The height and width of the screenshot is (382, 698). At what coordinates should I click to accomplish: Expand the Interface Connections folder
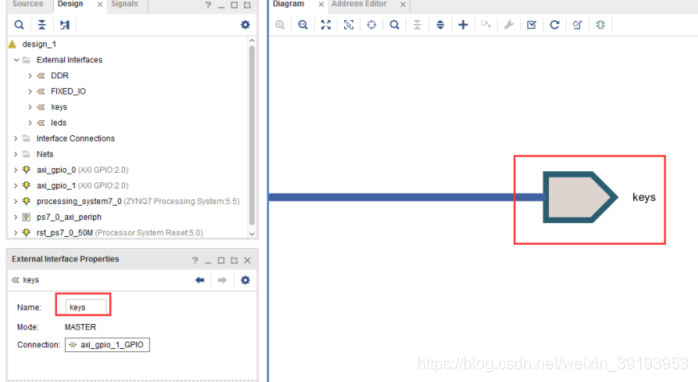tap(16, 138)
